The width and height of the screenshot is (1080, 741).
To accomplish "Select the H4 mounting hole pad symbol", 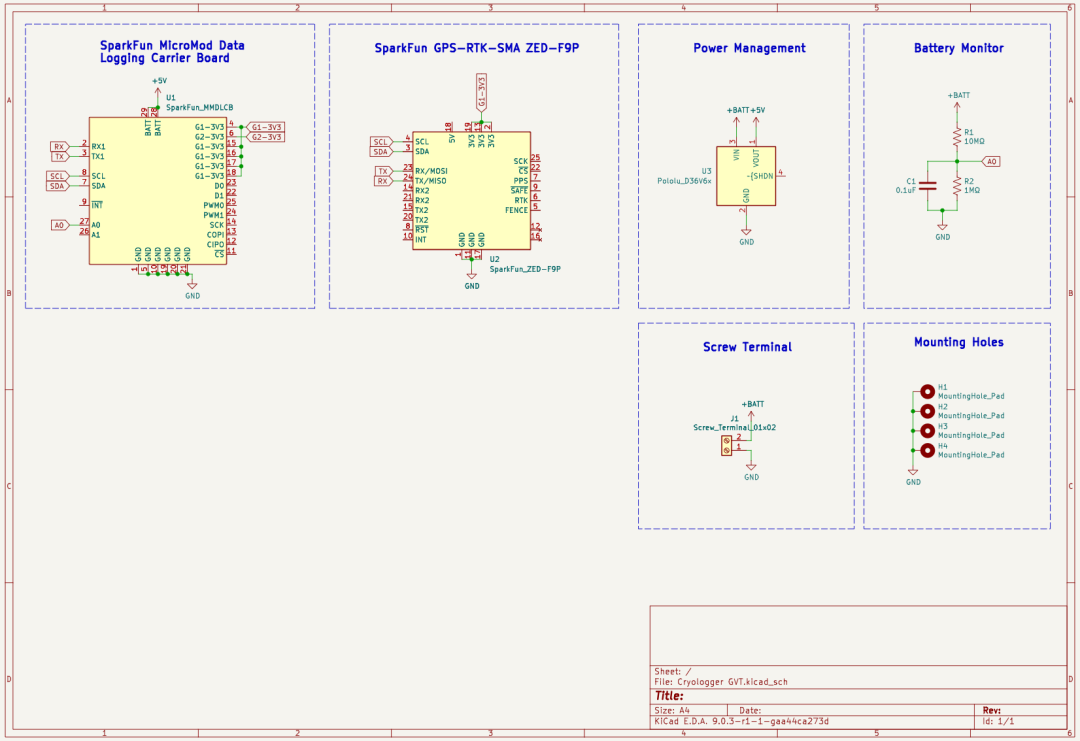I will (928, 450).
